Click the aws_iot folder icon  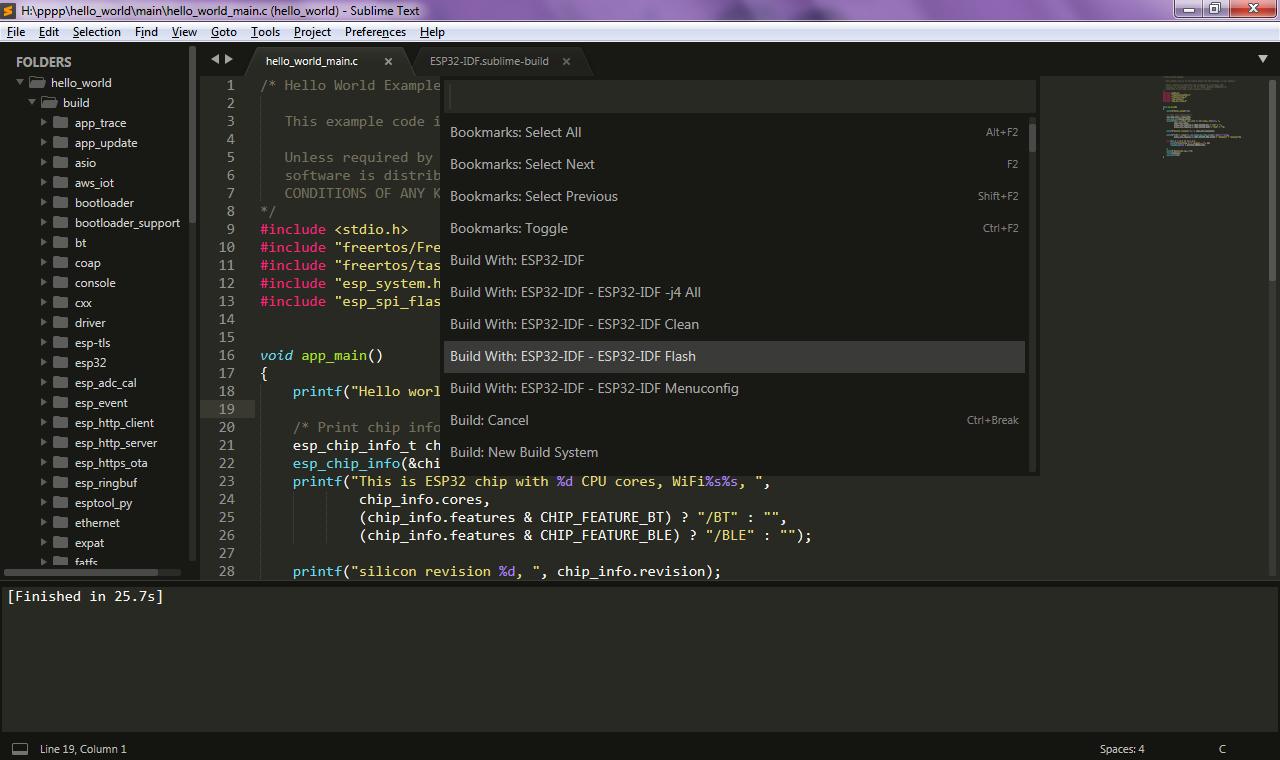point(60,183)
